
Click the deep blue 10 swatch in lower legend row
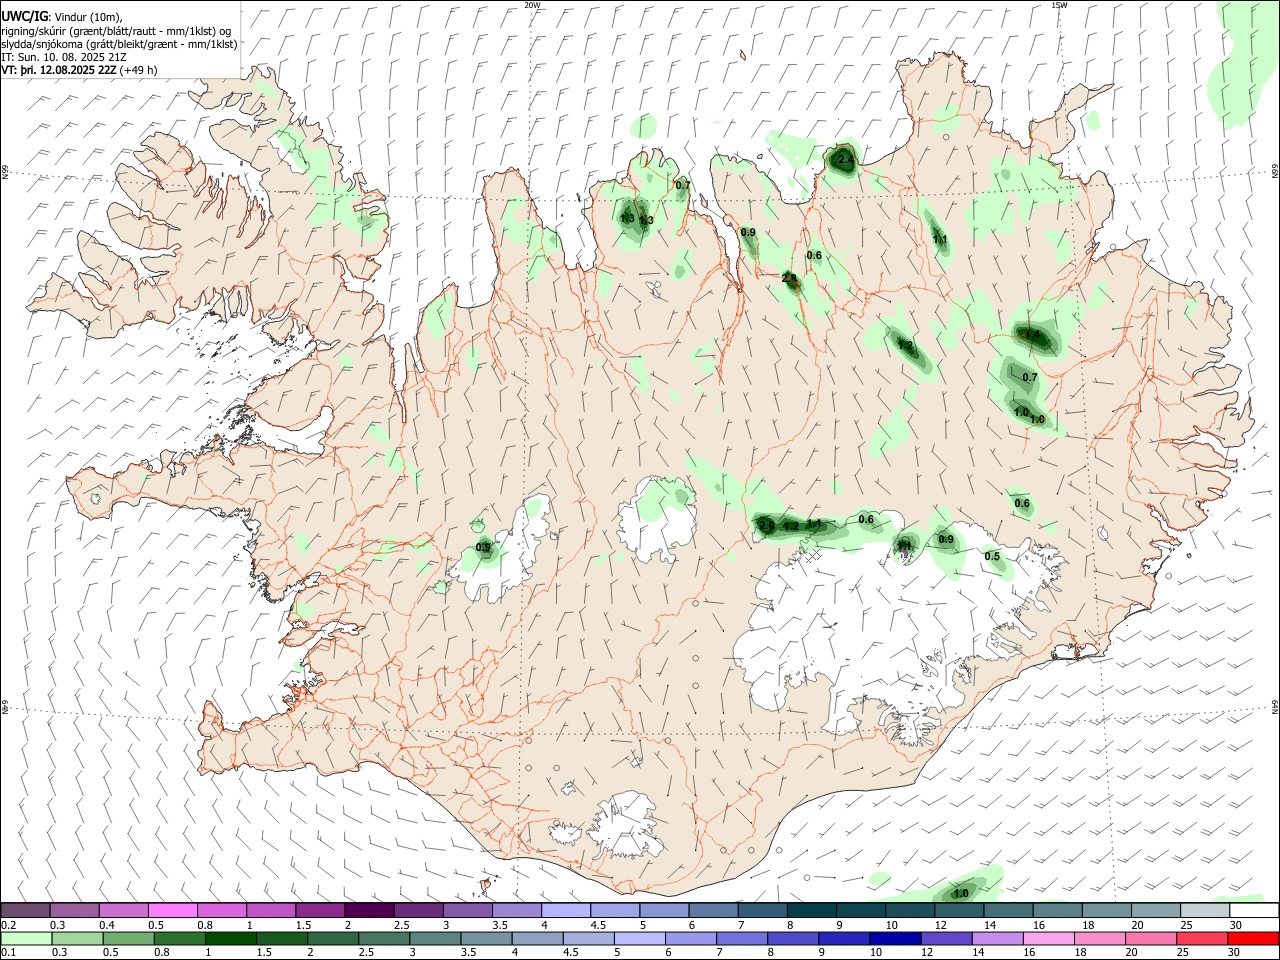(x=895, y=939)
